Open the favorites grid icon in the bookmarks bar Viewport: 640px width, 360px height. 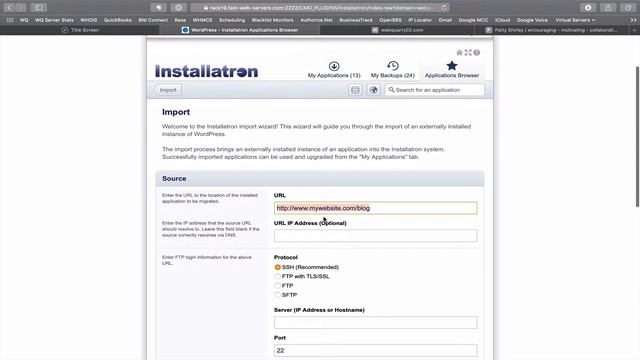pyautogui.click(x=10, y=20)
